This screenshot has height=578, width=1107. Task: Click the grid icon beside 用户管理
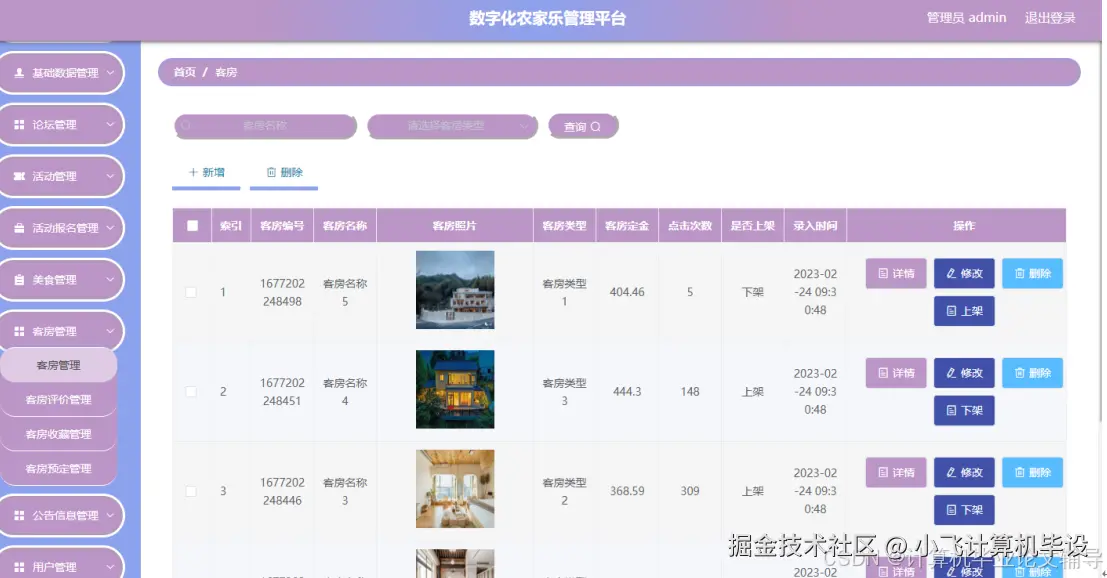click(19, 567)
